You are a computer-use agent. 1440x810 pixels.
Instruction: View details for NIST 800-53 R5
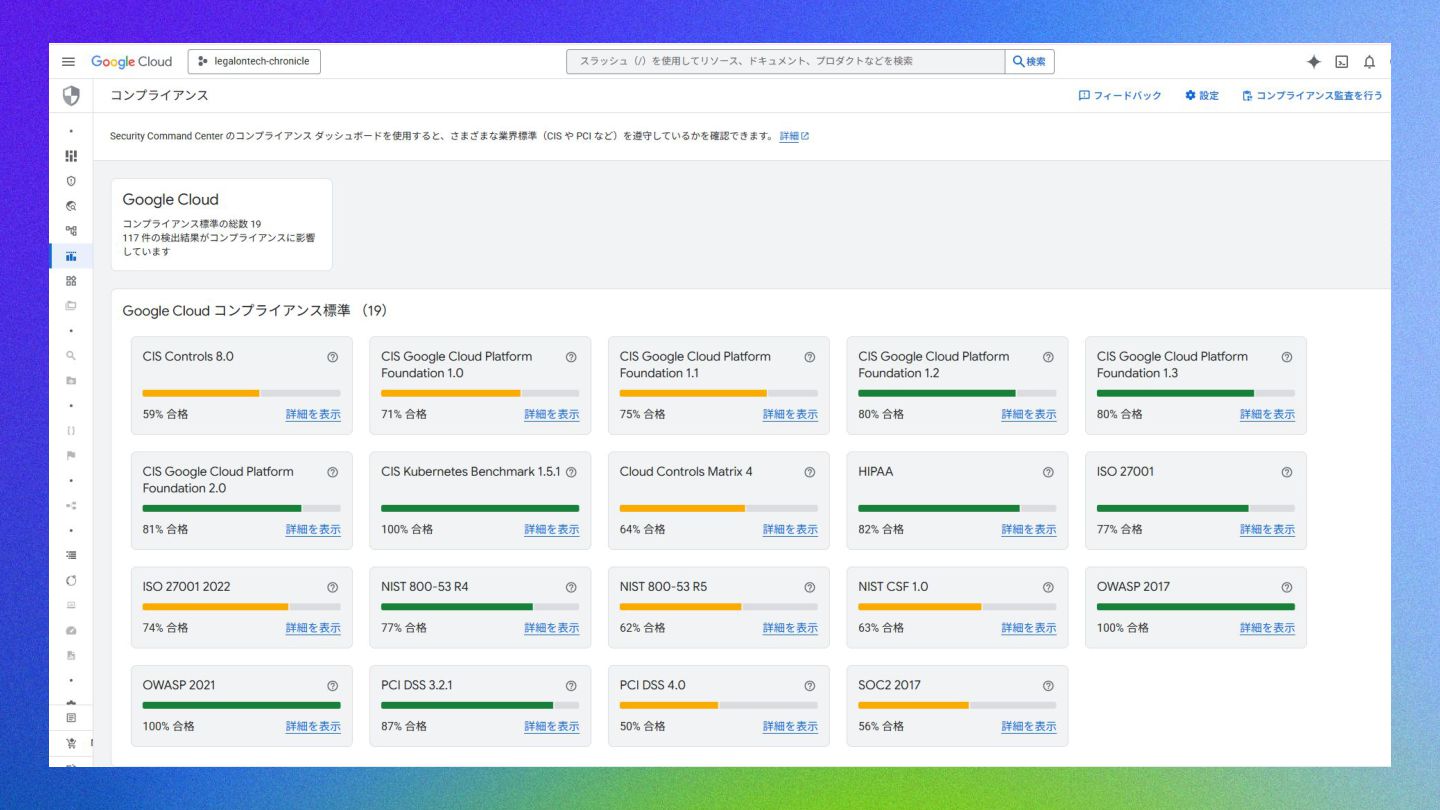tap(790, 628)
